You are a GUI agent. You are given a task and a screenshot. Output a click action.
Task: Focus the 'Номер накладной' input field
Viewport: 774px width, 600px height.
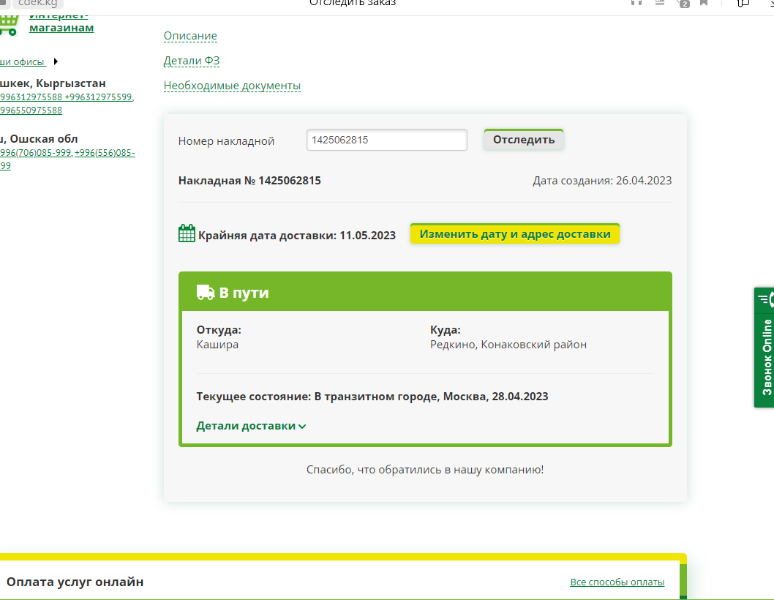[386, 140]
